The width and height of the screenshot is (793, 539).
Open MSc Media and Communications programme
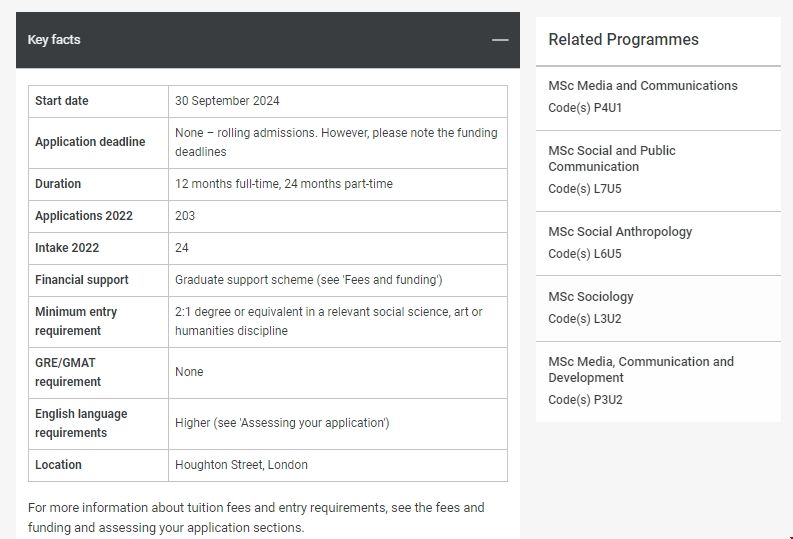pyautogui.click(x=642, y=86)
